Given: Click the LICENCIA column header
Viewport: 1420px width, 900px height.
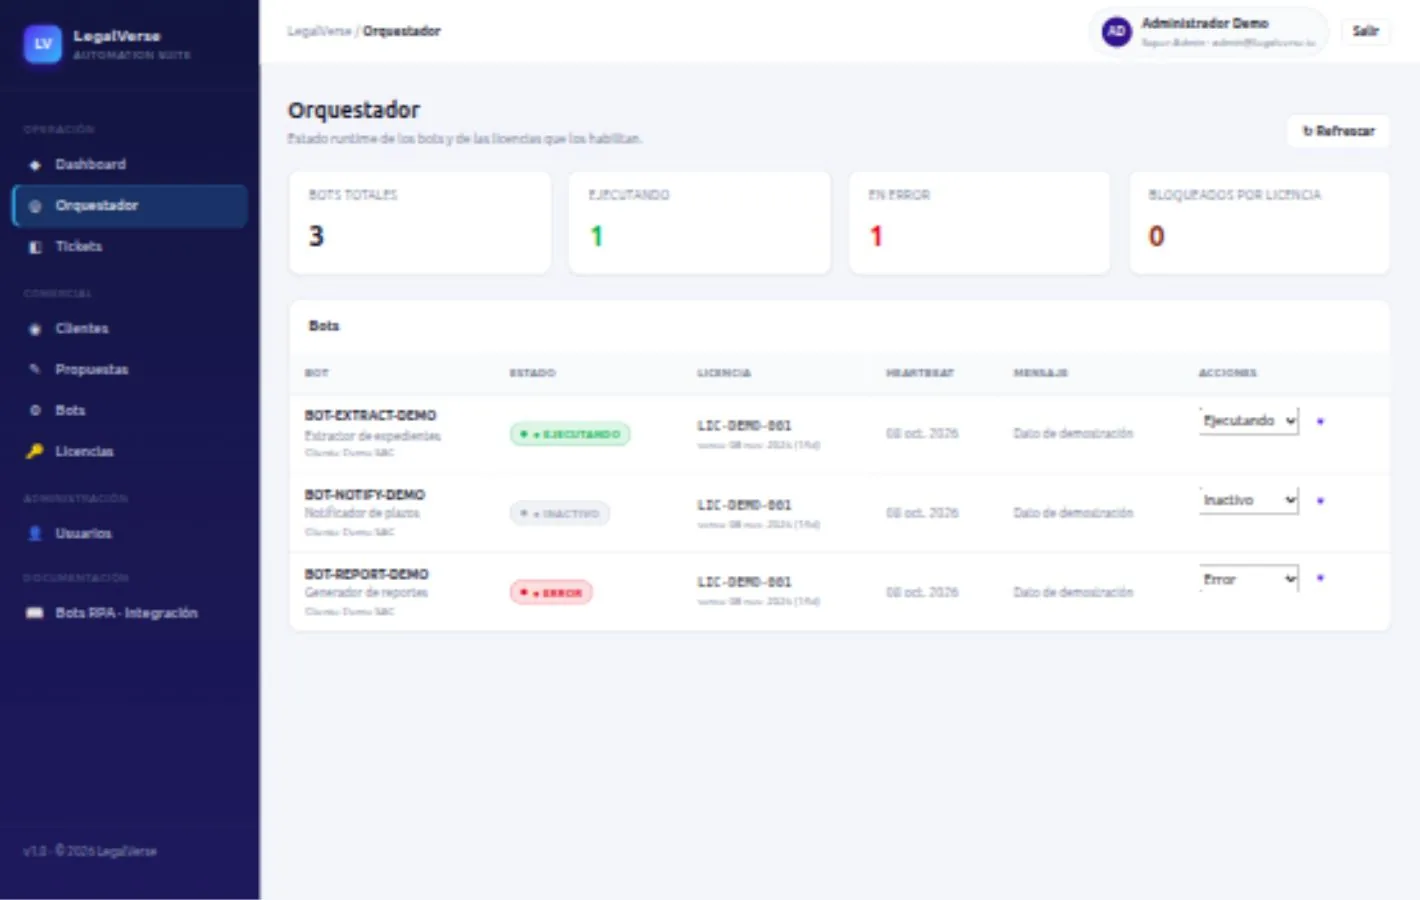Looking at the screenshot, I should point(724,373).
